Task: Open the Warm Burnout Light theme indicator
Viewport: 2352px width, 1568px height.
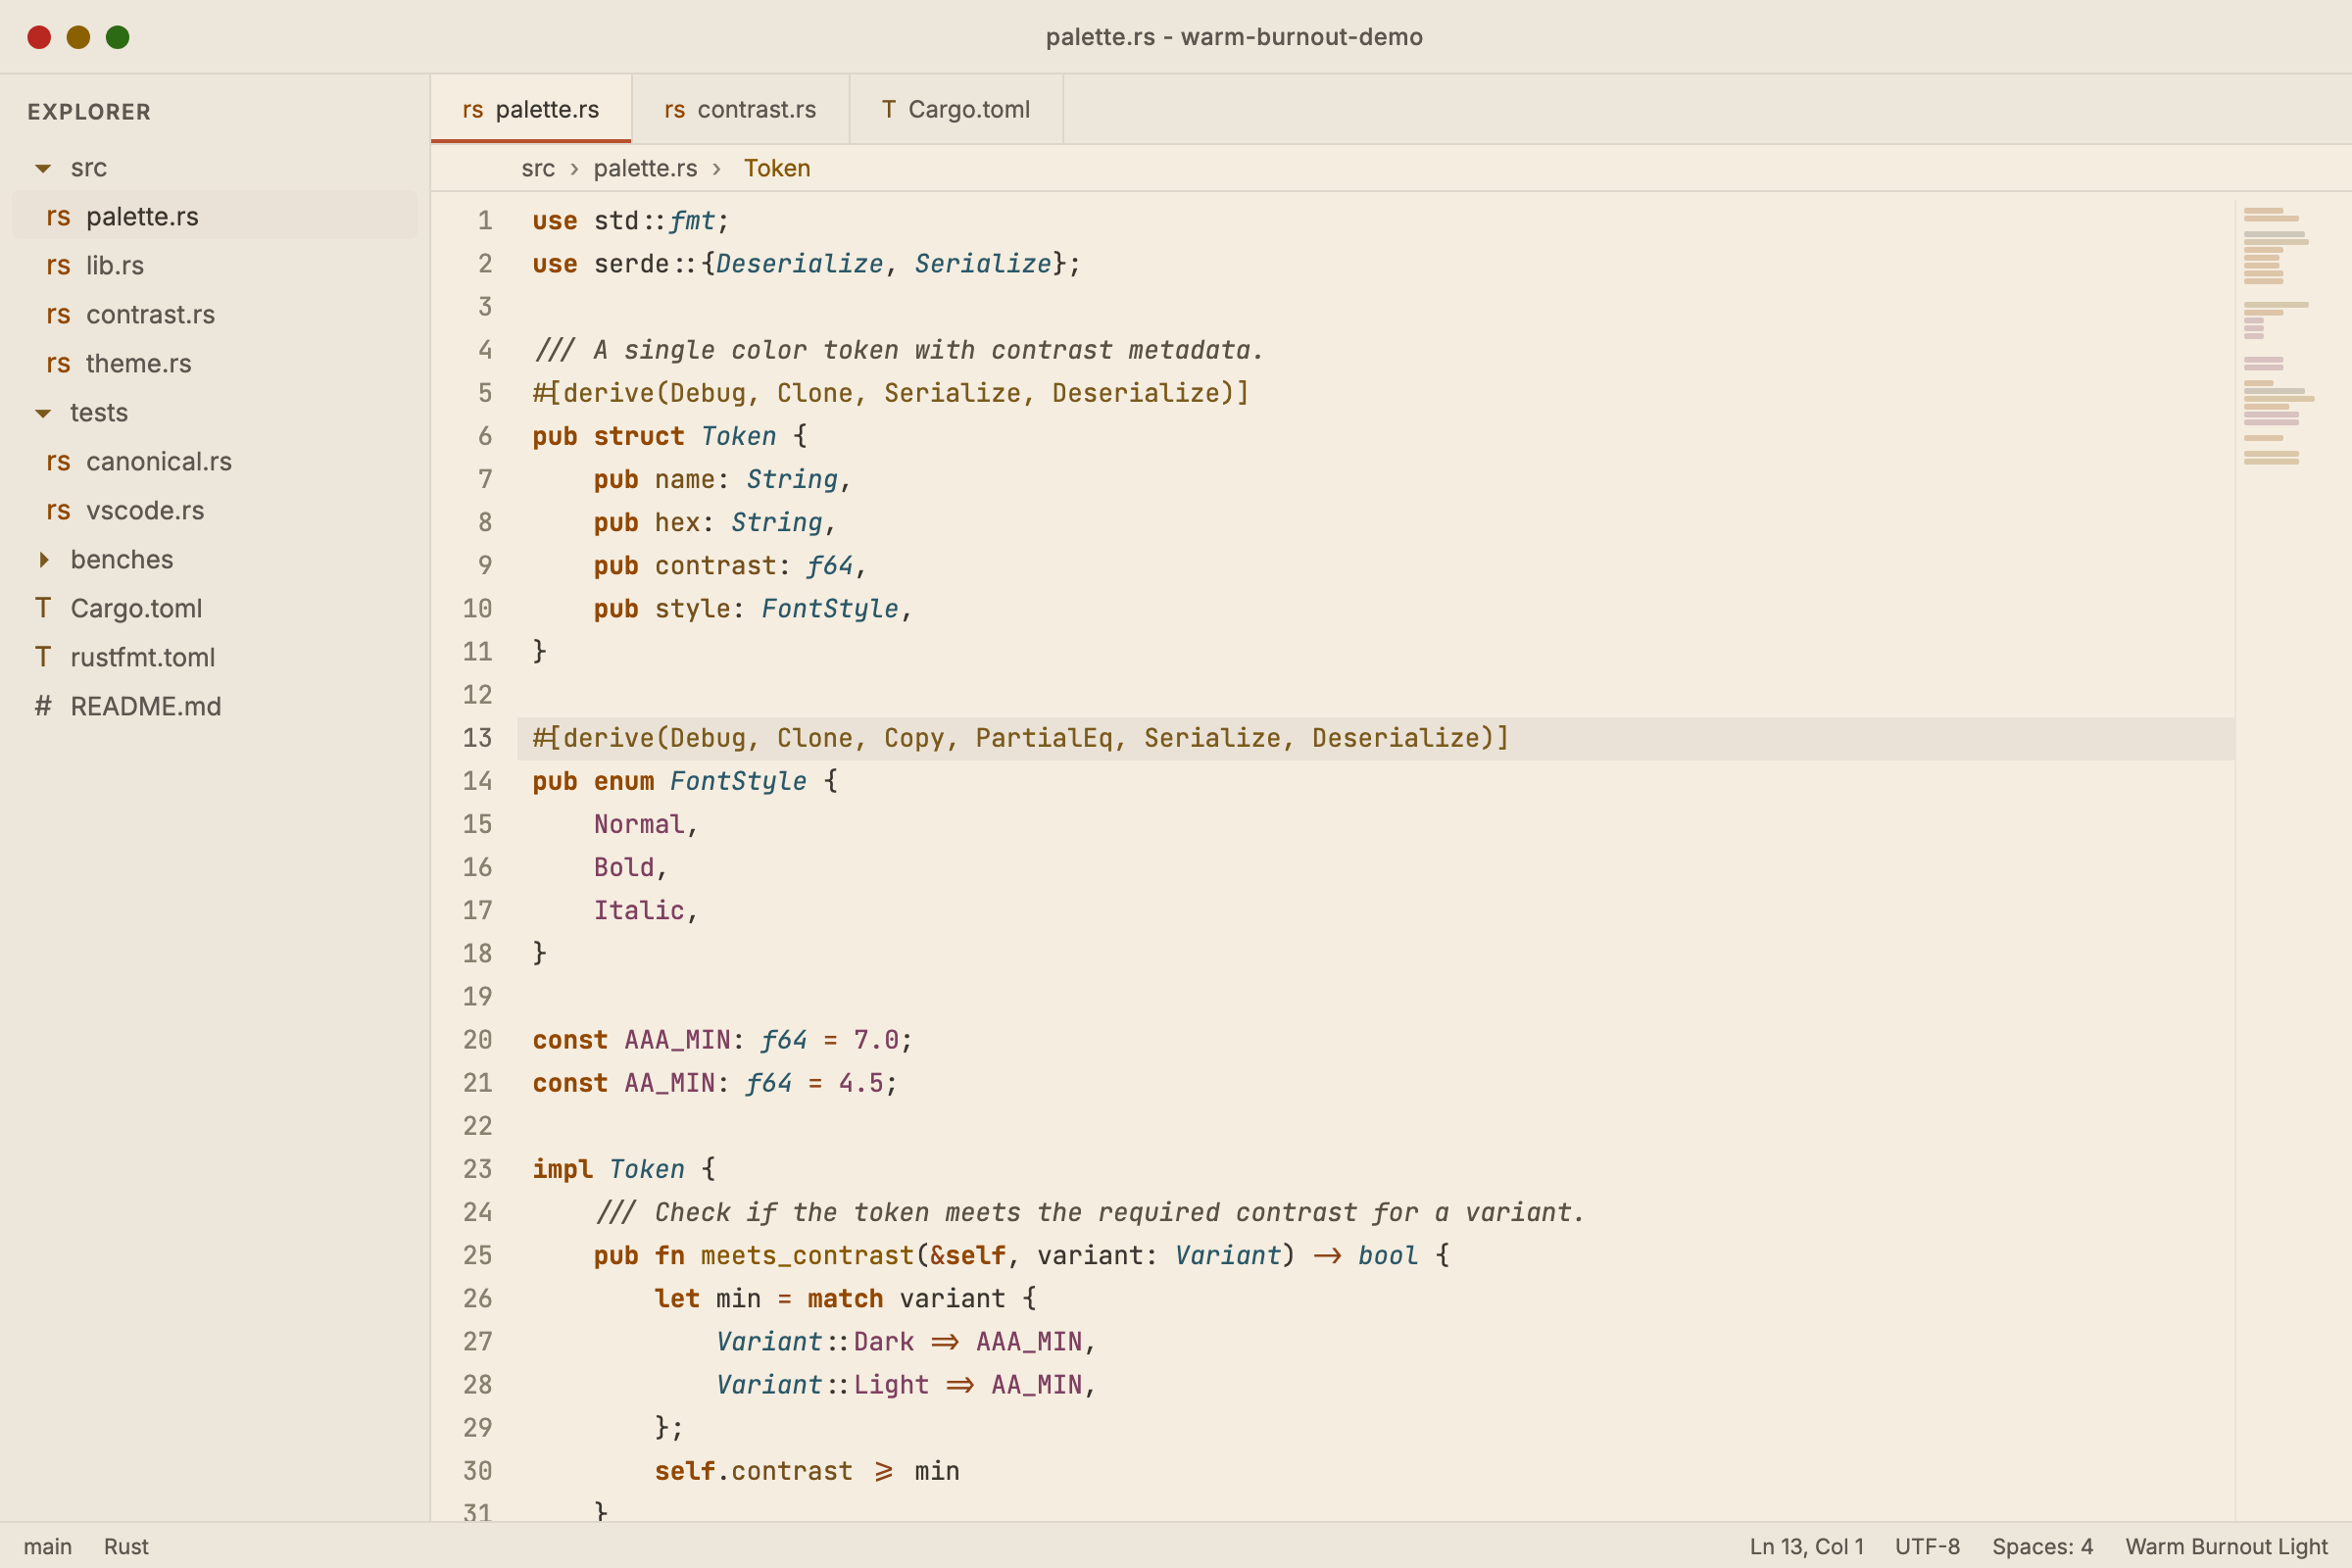Action: coord(2225,1545)
